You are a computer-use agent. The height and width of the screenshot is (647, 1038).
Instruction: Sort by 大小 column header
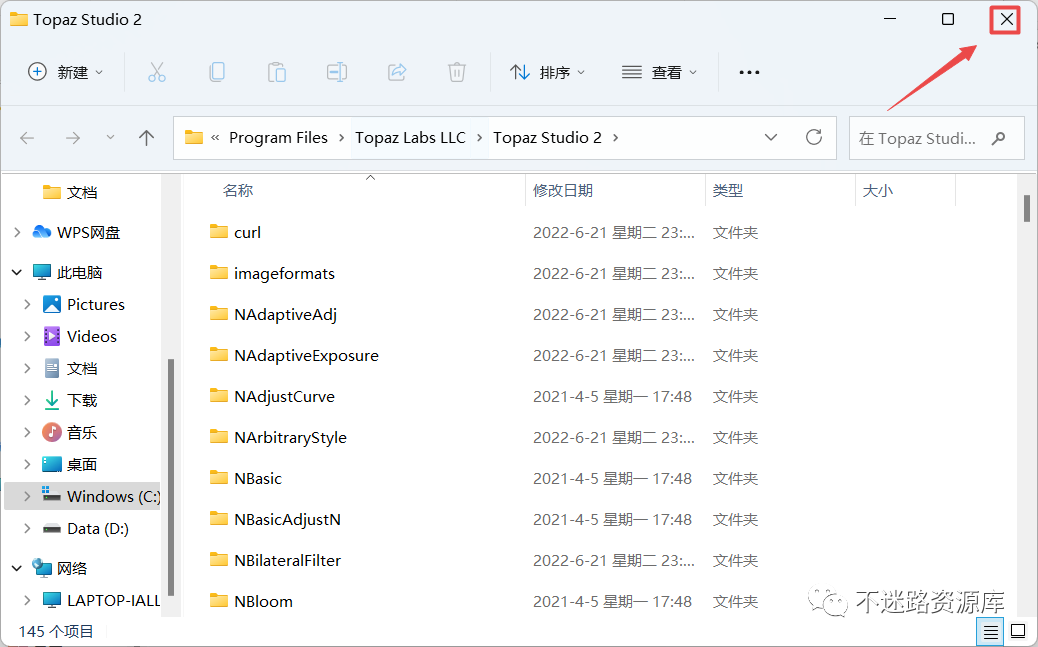(877, 191)
